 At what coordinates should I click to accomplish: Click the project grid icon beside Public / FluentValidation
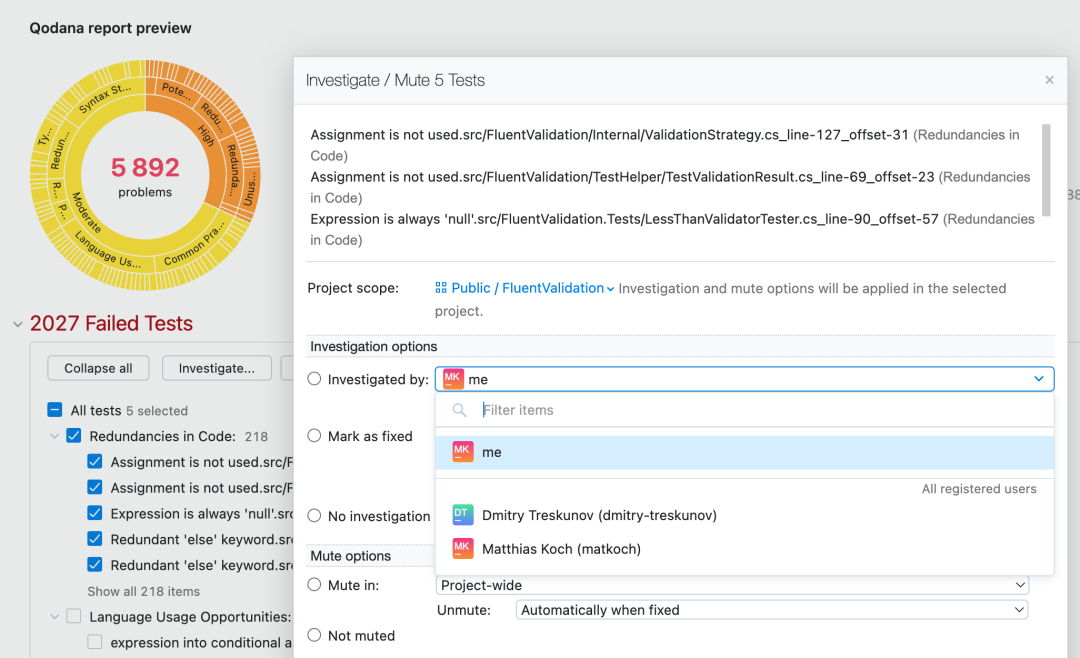441,288
